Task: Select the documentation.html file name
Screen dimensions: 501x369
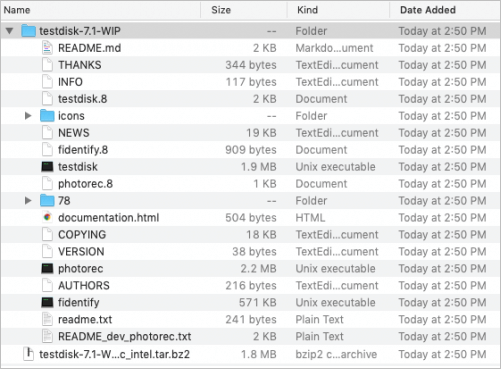Action: [x=109, y=218]
